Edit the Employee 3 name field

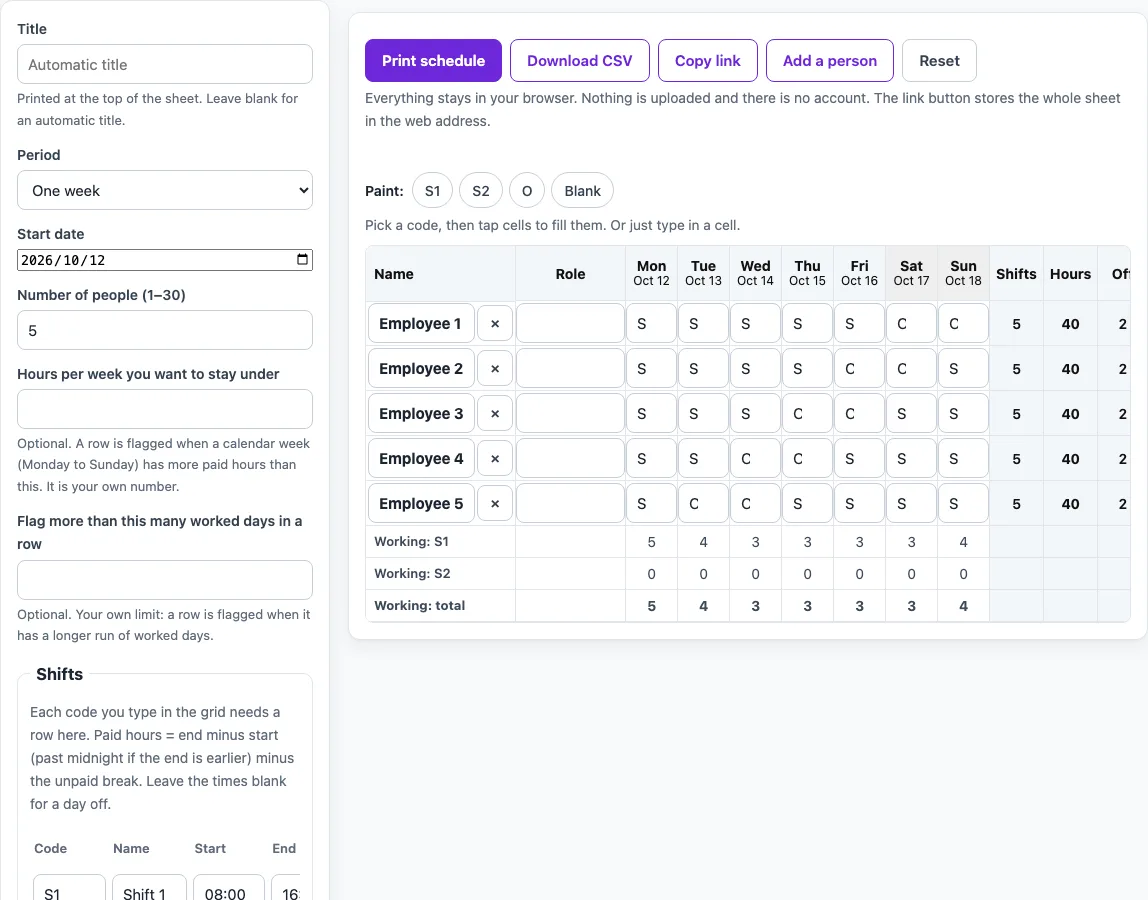[421, 414]
